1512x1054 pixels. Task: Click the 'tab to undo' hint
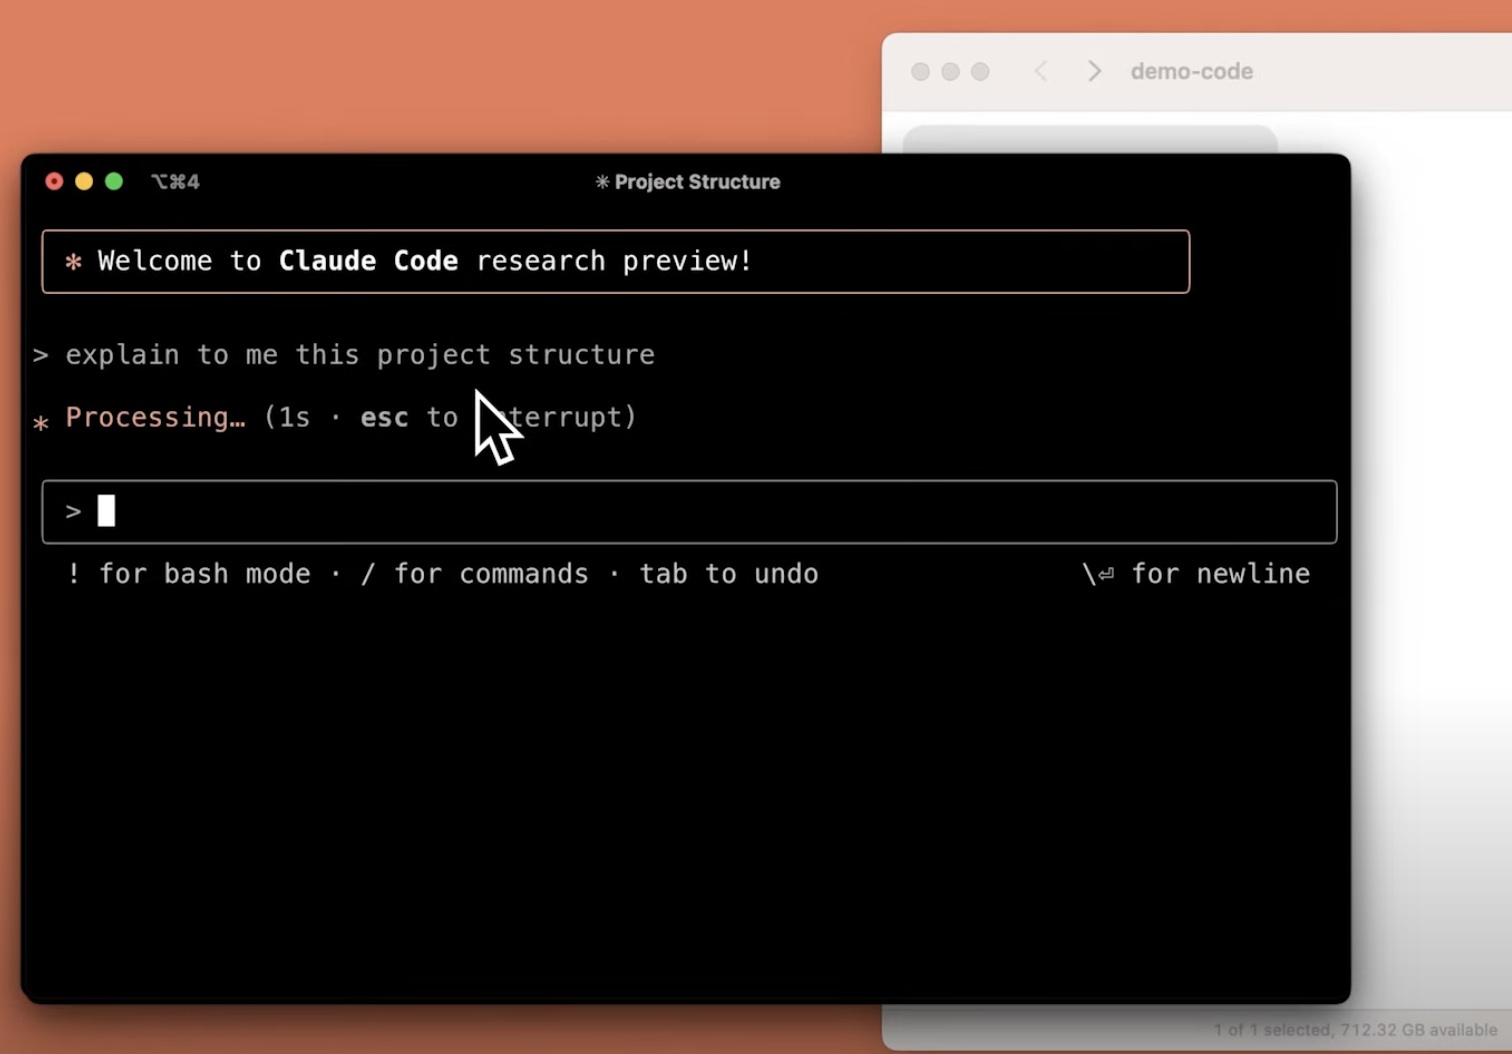(729, 573)
